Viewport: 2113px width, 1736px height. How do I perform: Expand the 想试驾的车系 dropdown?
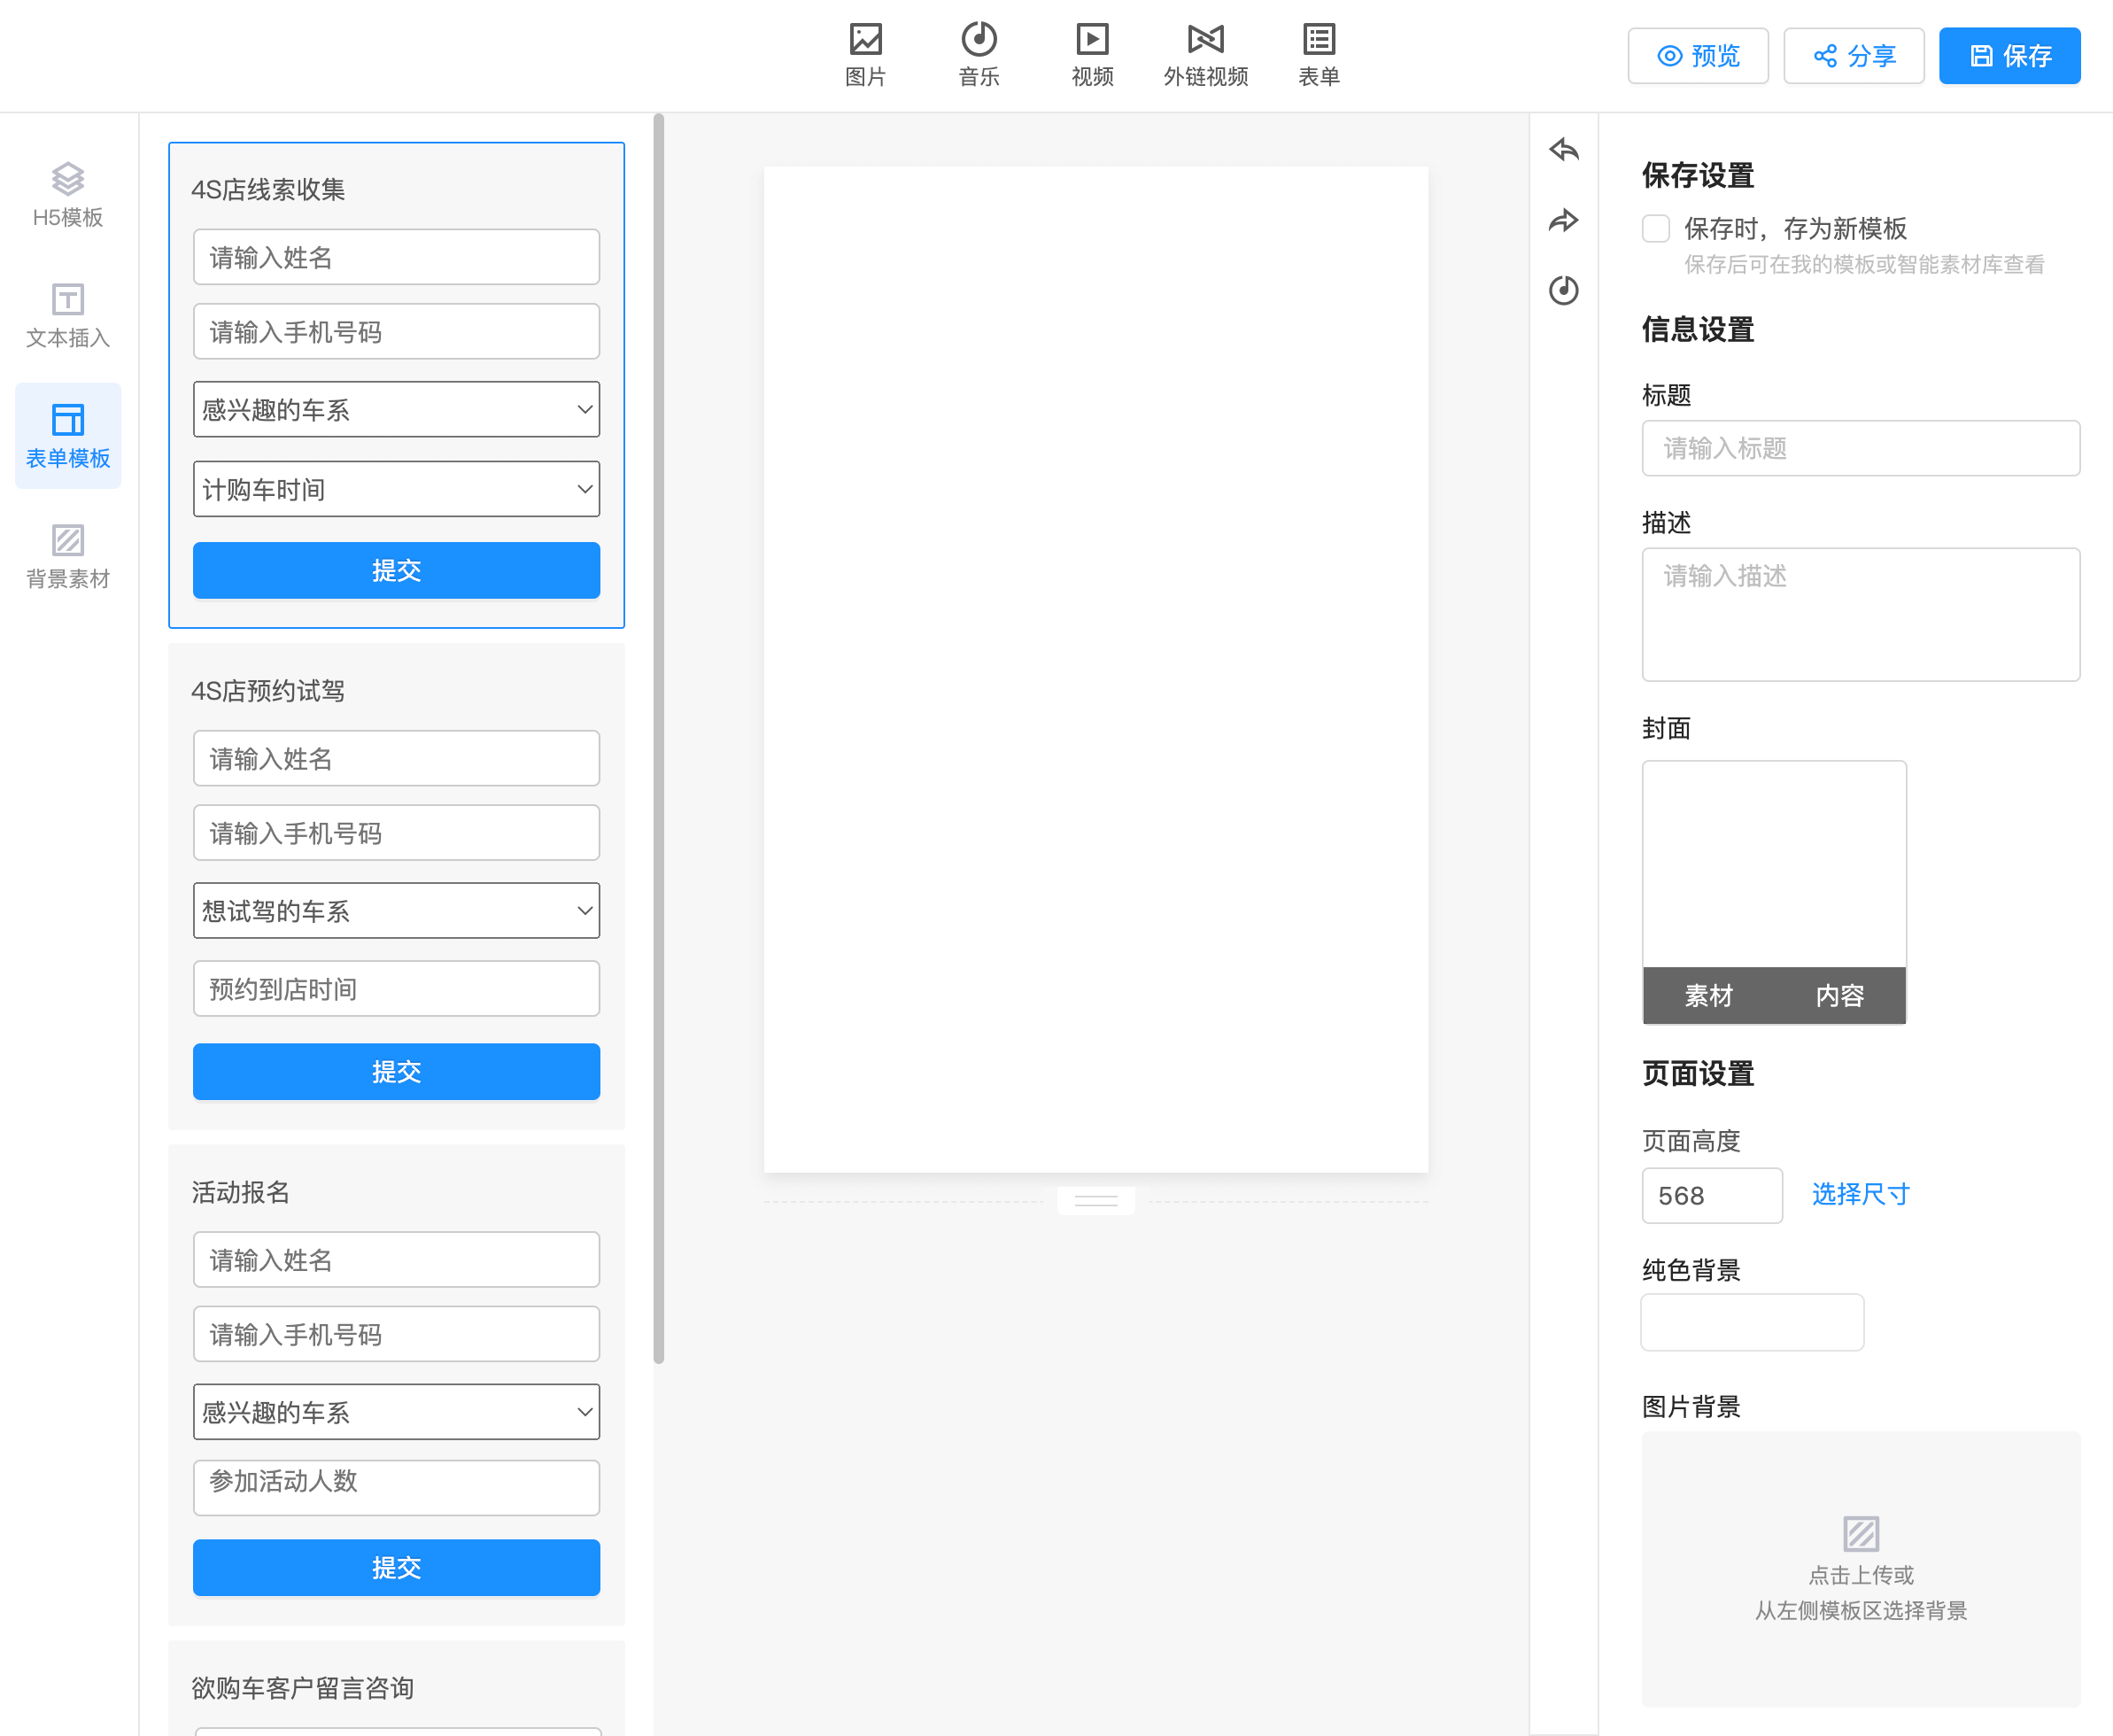pos(396,910)
